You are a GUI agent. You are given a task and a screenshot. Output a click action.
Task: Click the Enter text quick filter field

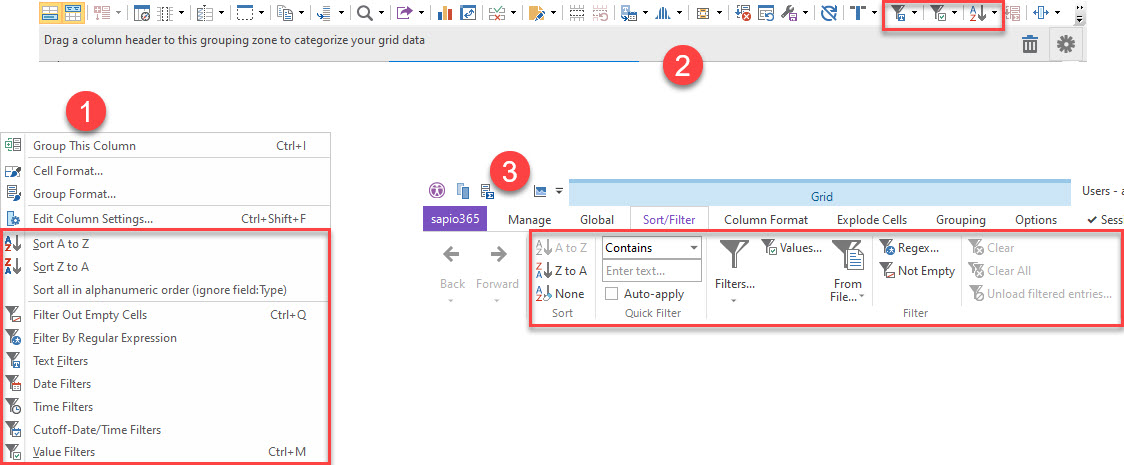651,271
